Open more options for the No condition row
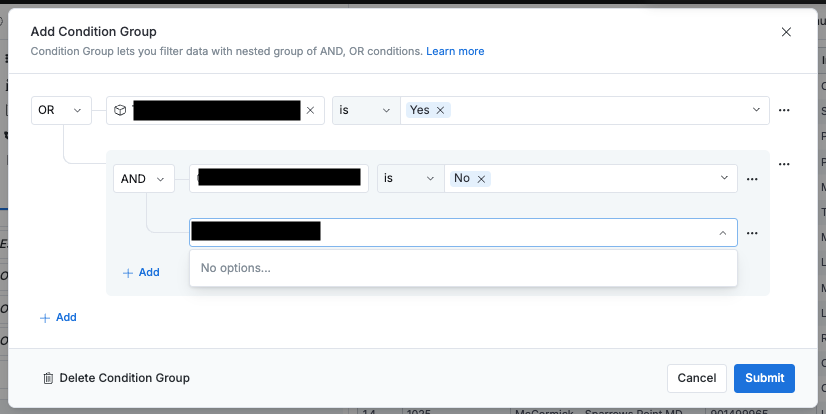Image resolution: width=826 pixels, height=414 pixels. click(x=752, y=179)
